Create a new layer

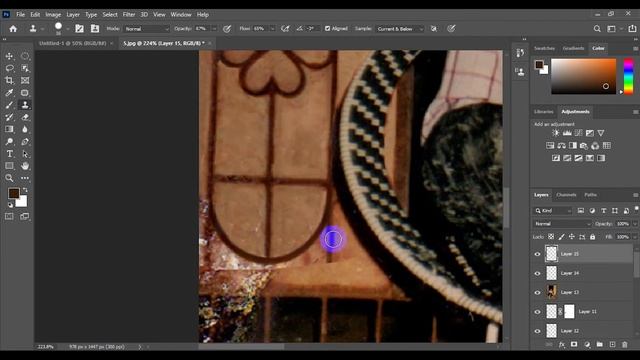612,344
